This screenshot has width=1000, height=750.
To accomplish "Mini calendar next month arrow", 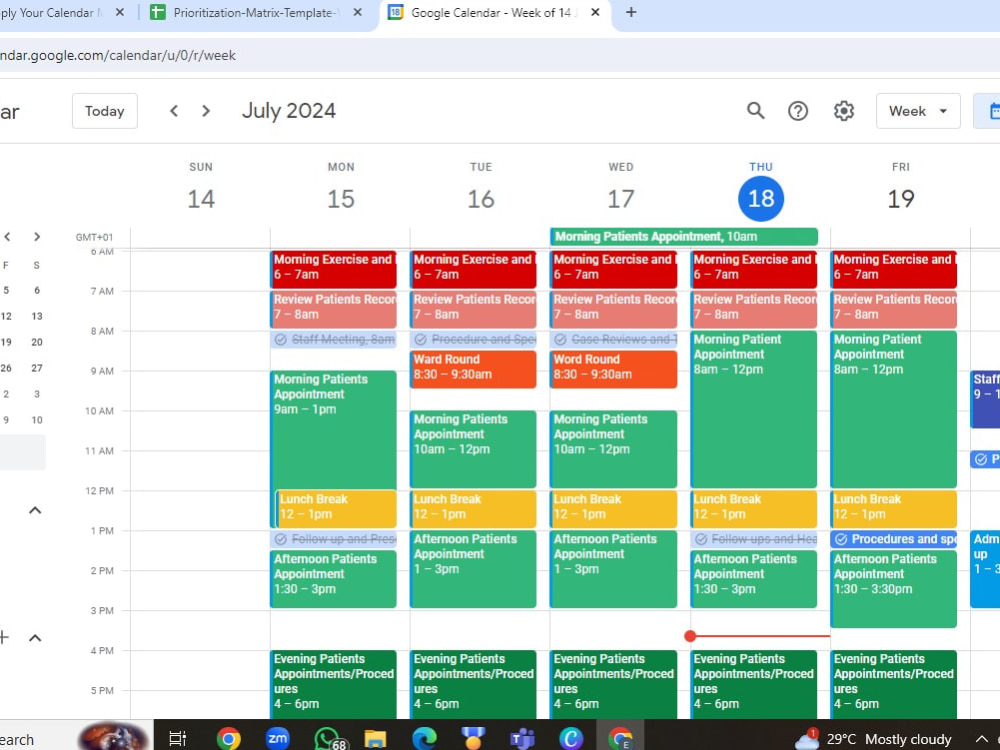I will click(x=37, y=237).
